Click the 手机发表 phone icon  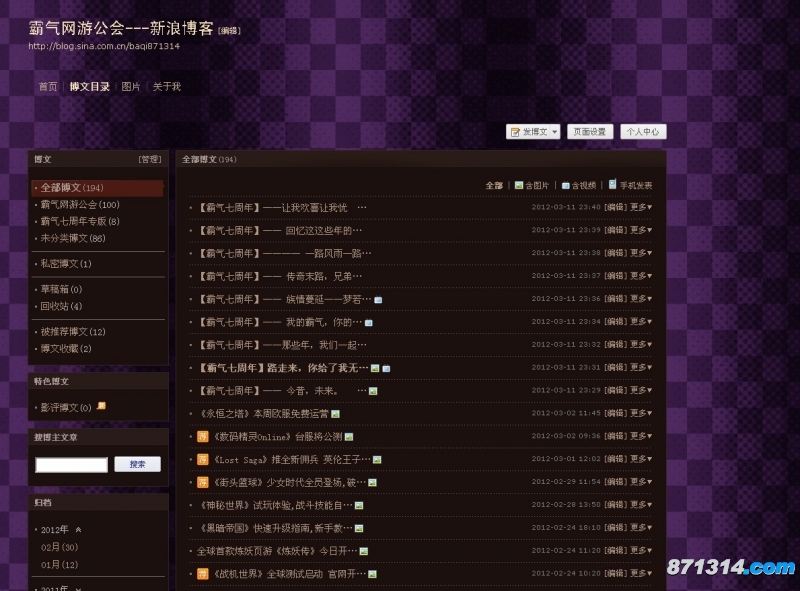point(612,184)
